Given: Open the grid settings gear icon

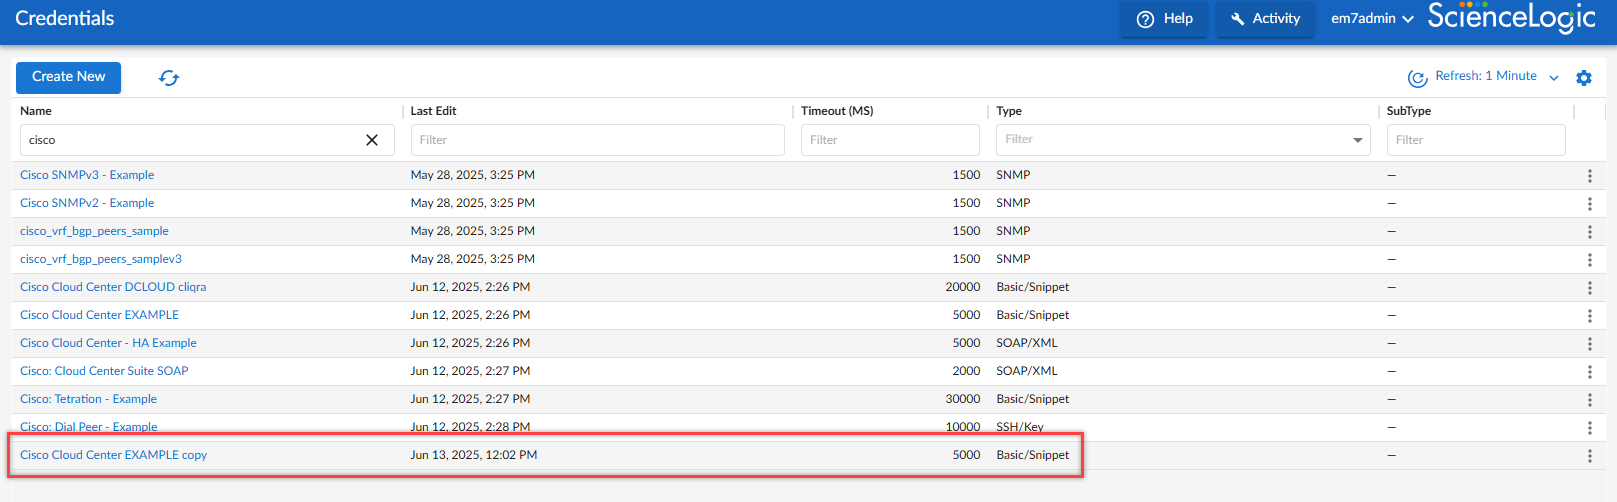Looking at the screenshot, I should pos(1584,78).
